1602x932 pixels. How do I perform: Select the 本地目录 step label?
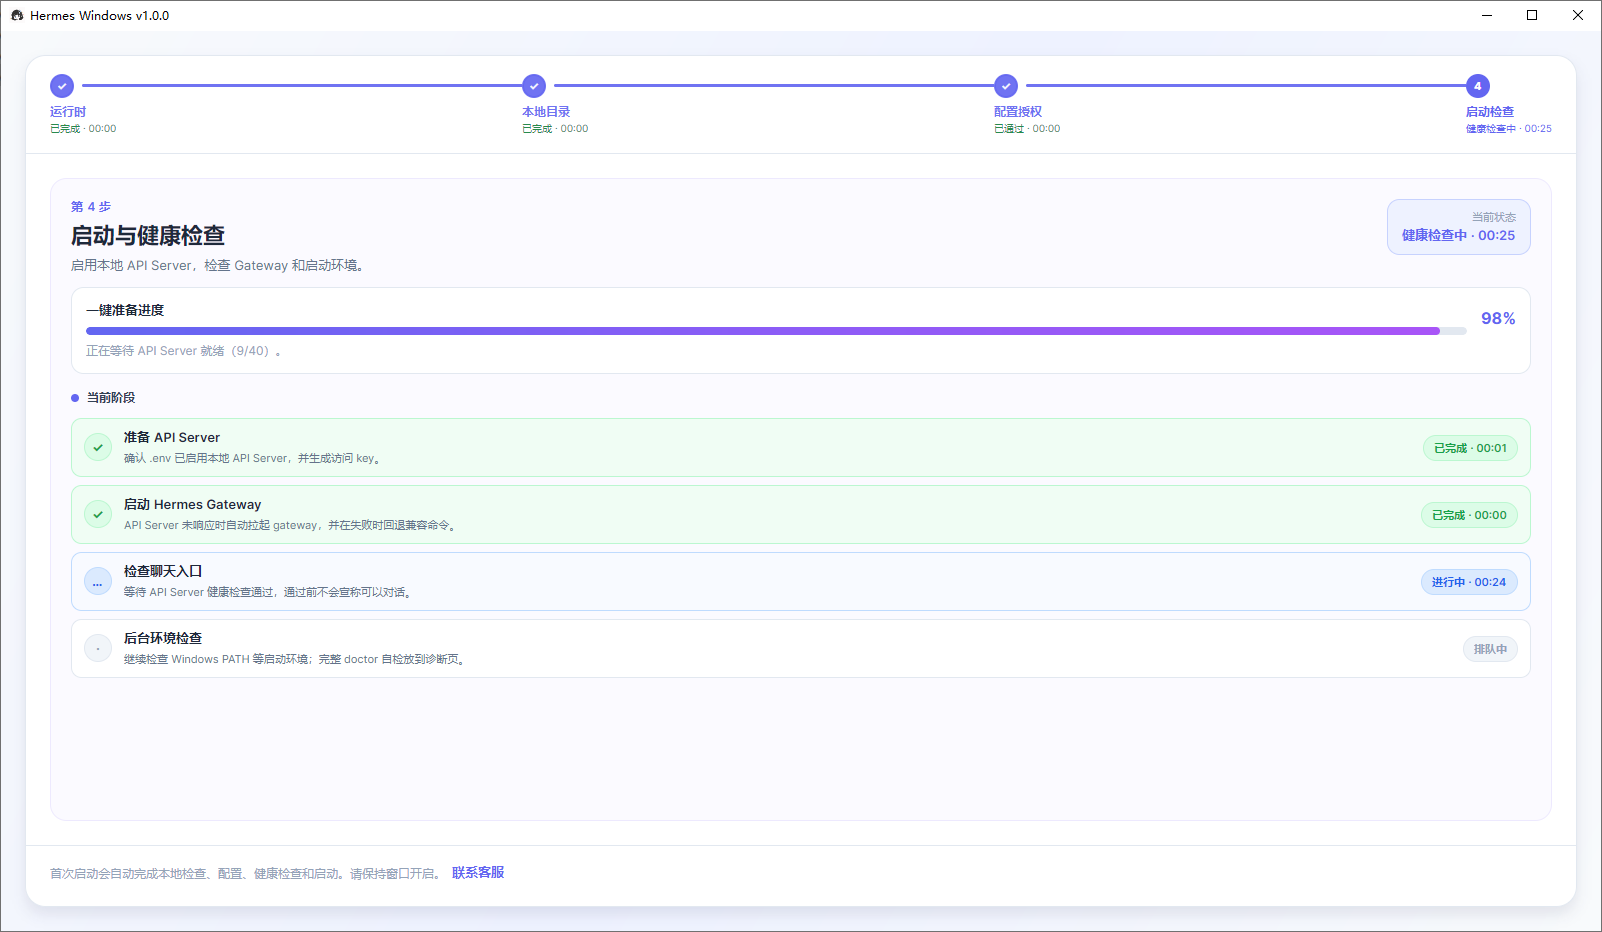[546, 112]
